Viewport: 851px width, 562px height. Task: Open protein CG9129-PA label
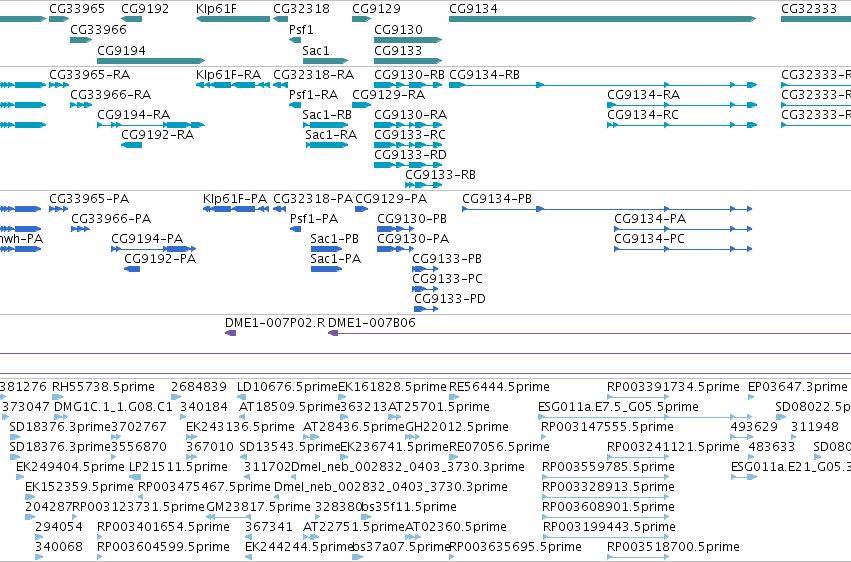391,199
